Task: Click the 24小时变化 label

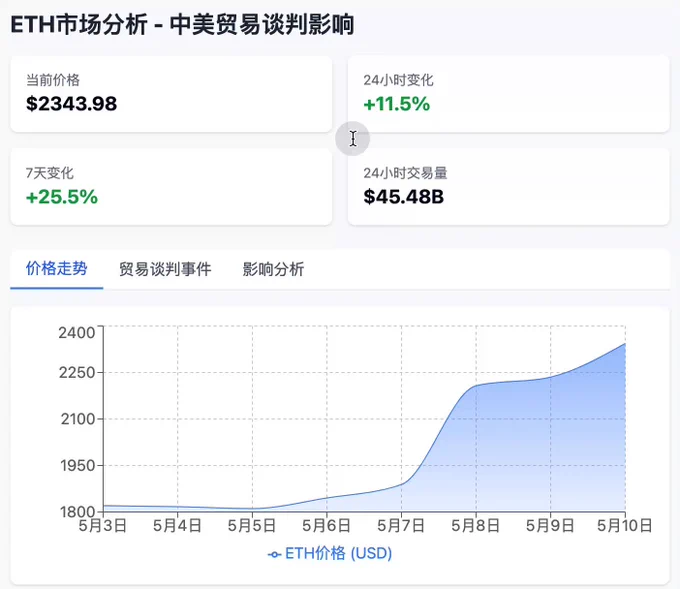Action: tap(399, 80)
